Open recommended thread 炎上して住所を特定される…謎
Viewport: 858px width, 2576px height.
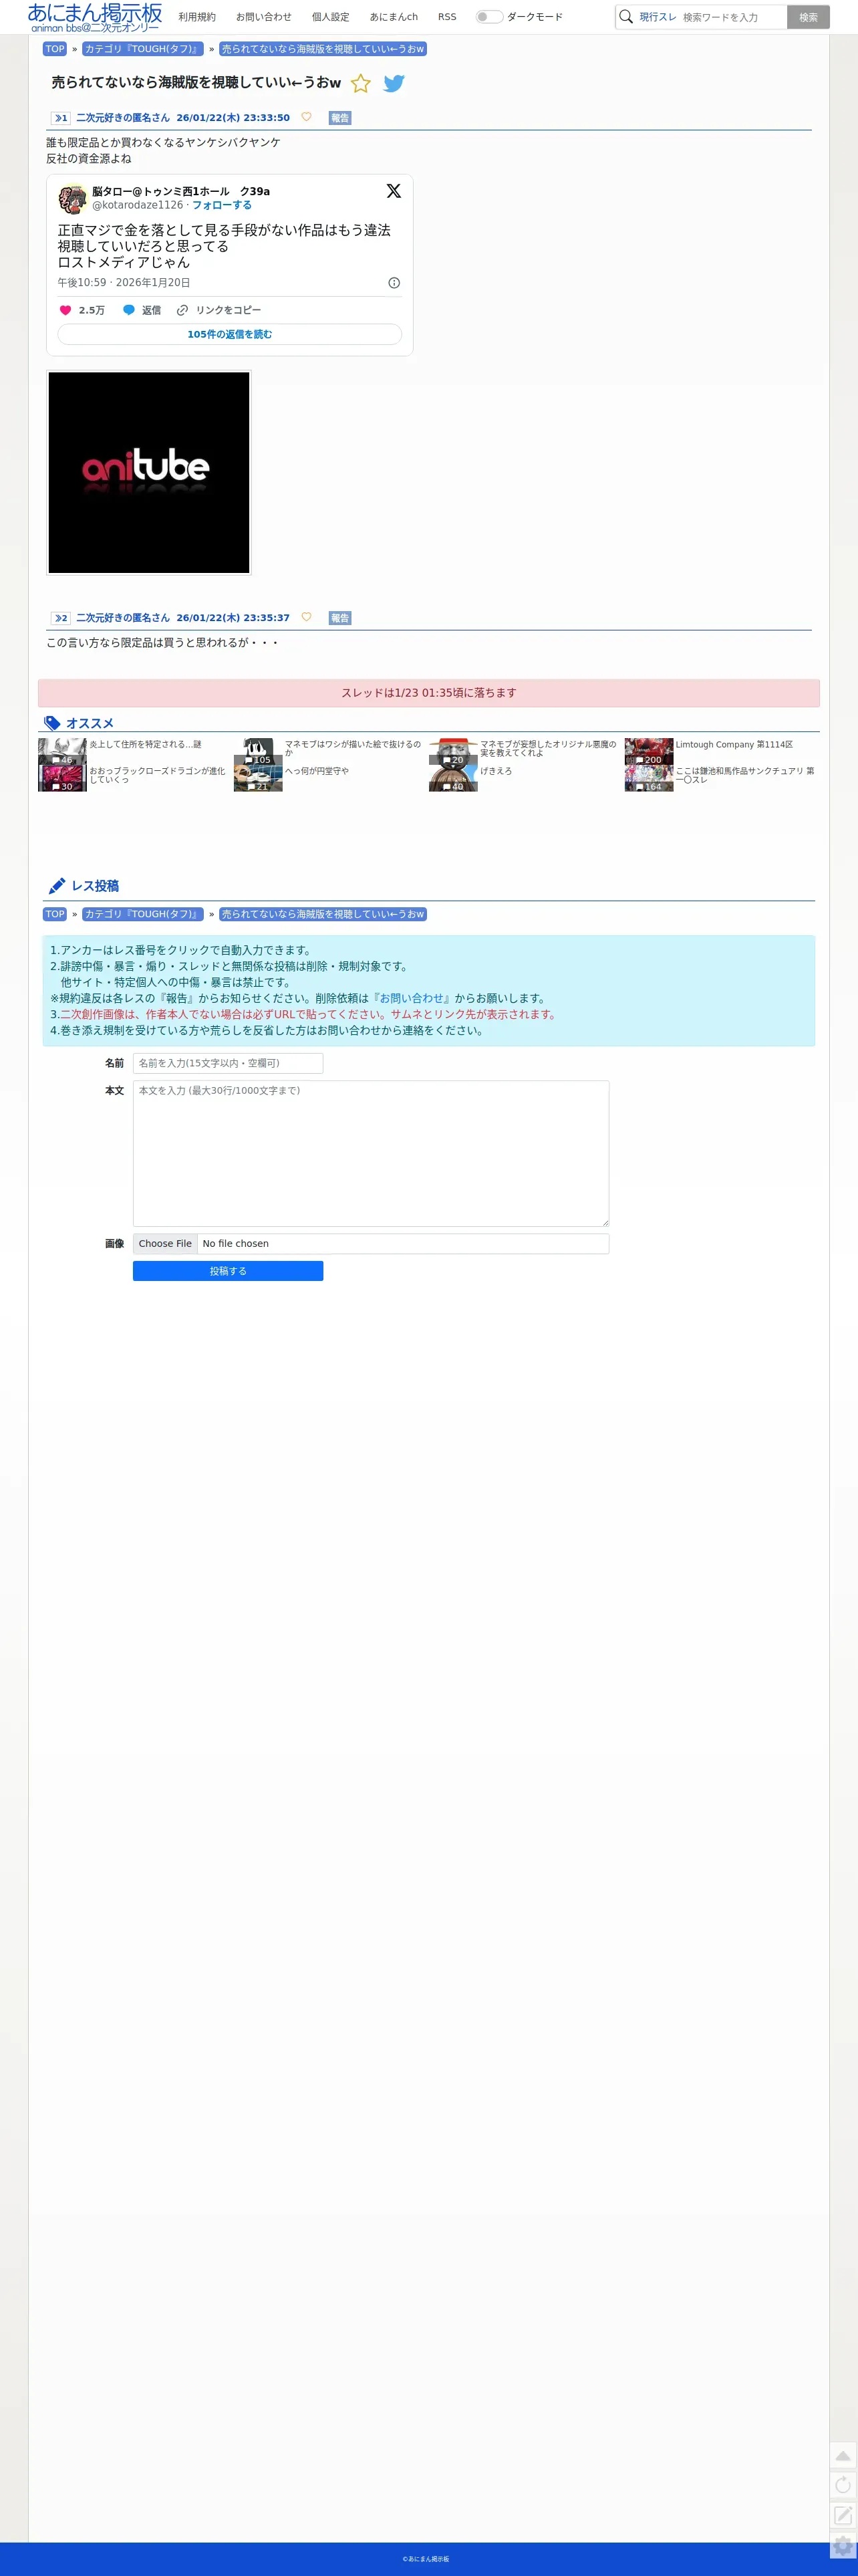[x=146, y=744]
